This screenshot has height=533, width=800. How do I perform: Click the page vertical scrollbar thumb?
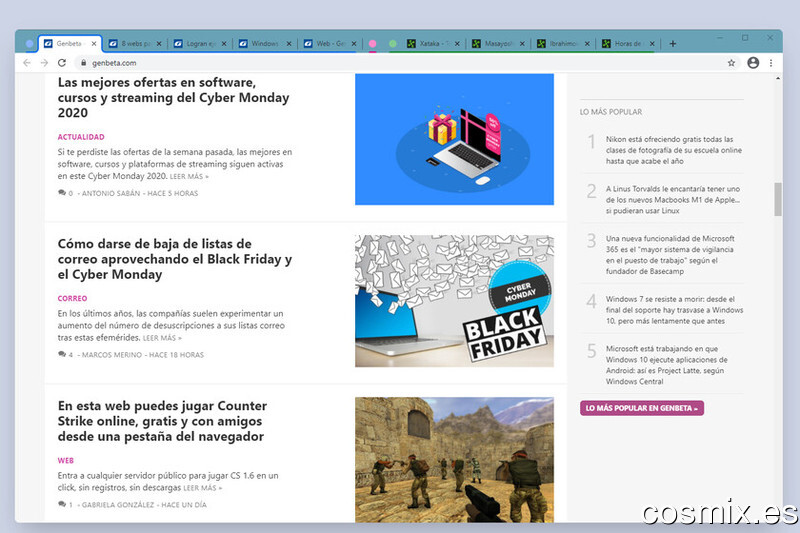pyautogui.click(x=778, y=199)
